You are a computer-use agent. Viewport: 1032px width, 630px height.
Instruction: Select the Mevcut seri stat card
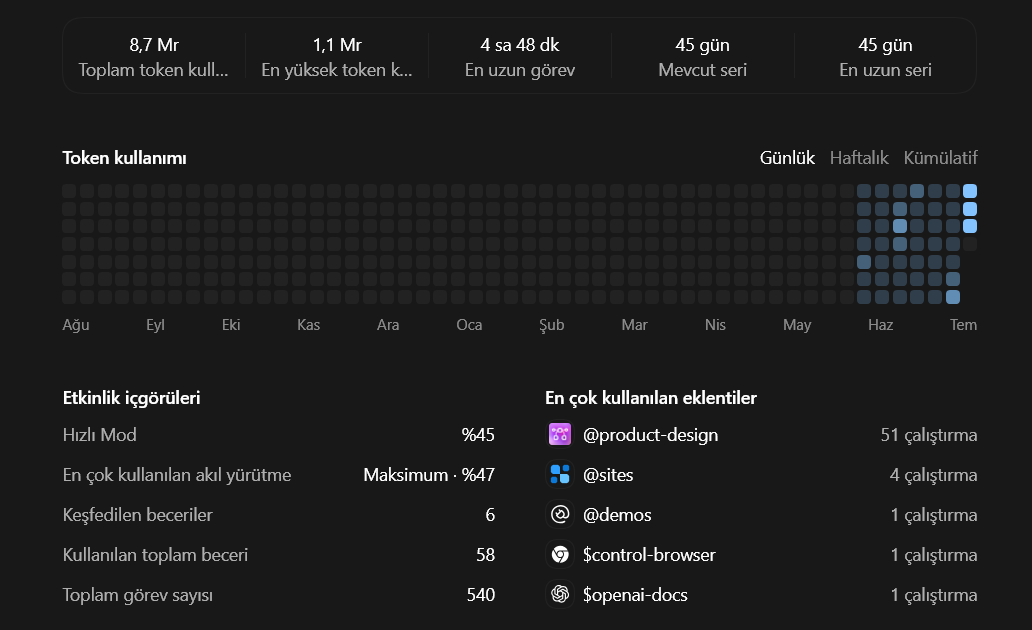pos(702,57)
